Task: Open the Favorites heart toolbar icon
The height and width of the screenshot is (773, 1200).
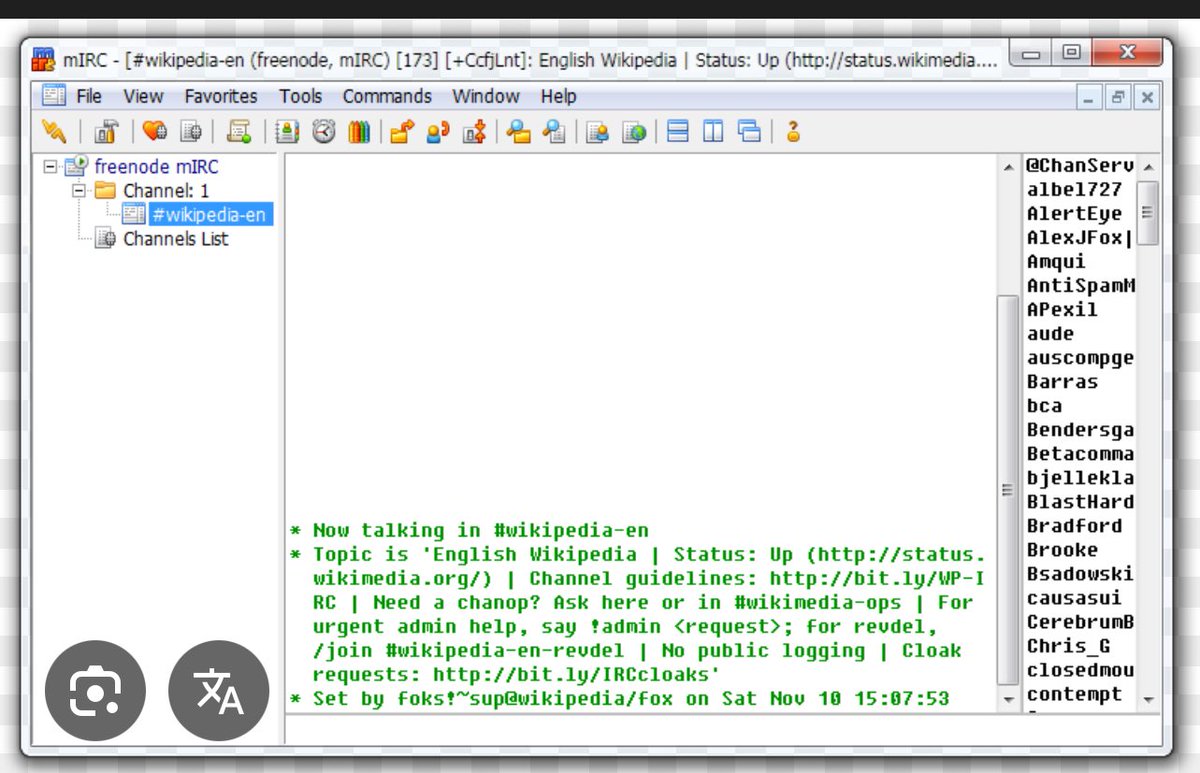Action: coord(154,132)
